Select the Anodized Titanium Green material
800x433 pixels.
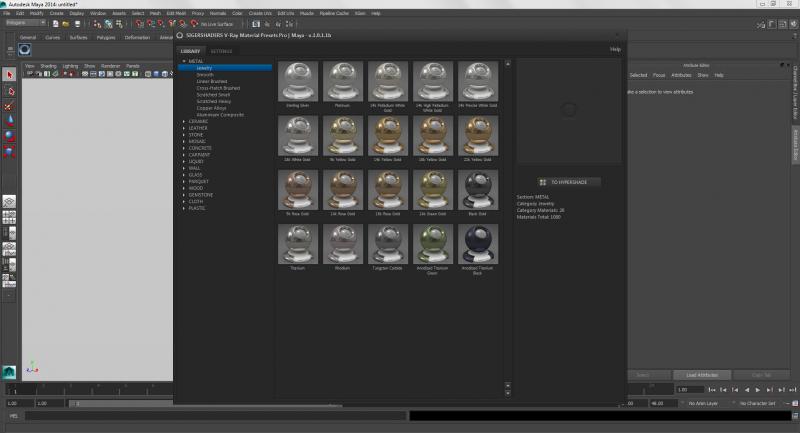(432, 243)
